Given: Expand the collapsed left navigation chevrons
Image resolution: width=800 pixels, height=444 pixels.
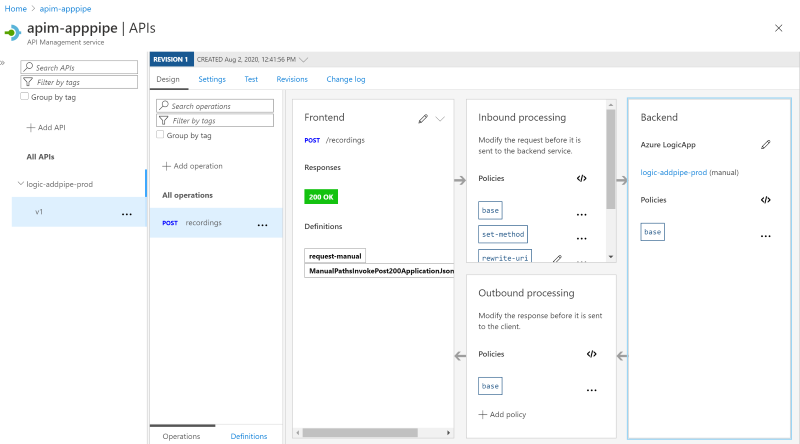Looking at the screenshot, I should pyautogui.click(x=2, y=63).
